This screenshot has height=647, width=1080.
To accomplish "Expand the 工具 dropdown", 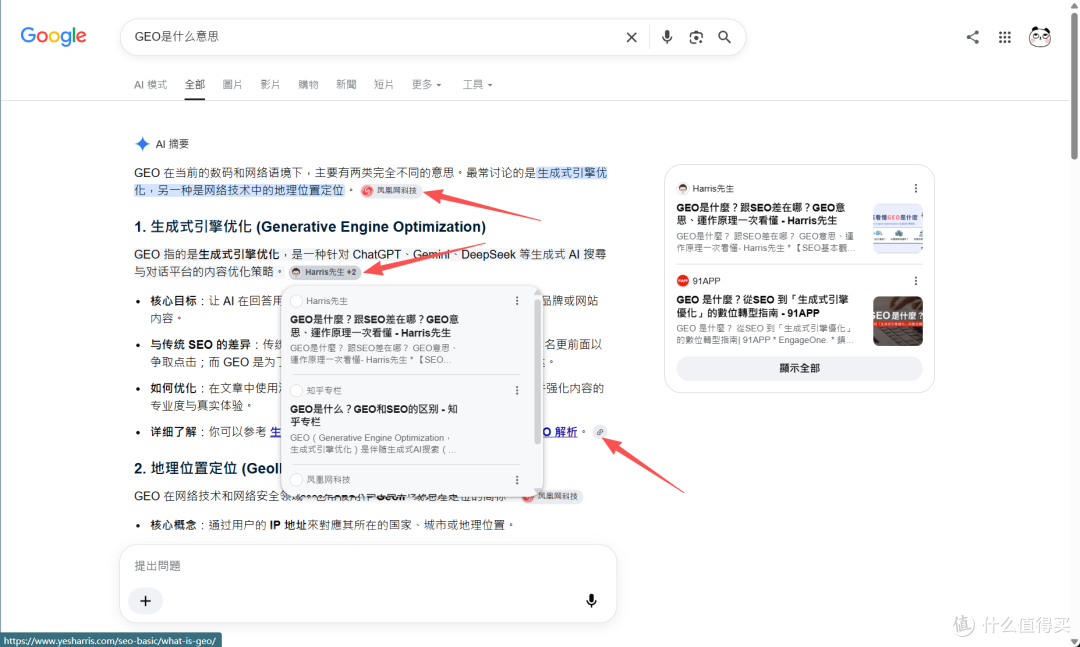I will (477, 84).
